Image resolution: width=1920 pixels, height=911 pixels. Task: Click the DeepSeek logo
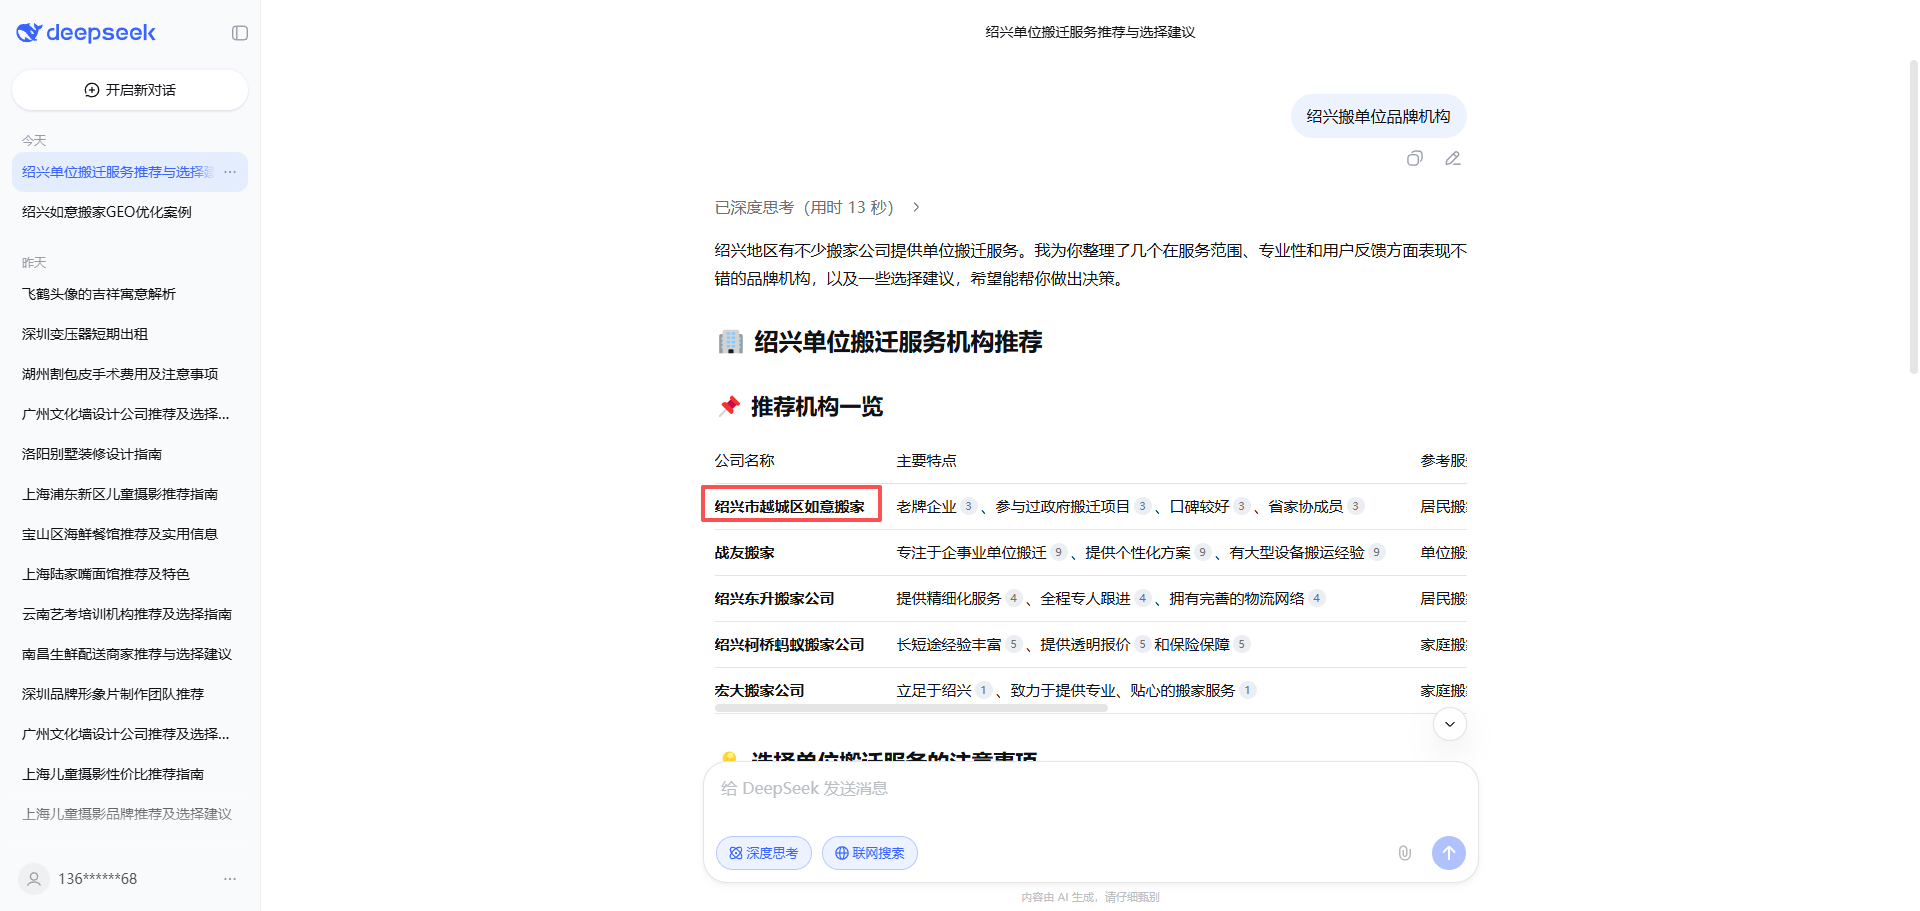click(86, 33)
